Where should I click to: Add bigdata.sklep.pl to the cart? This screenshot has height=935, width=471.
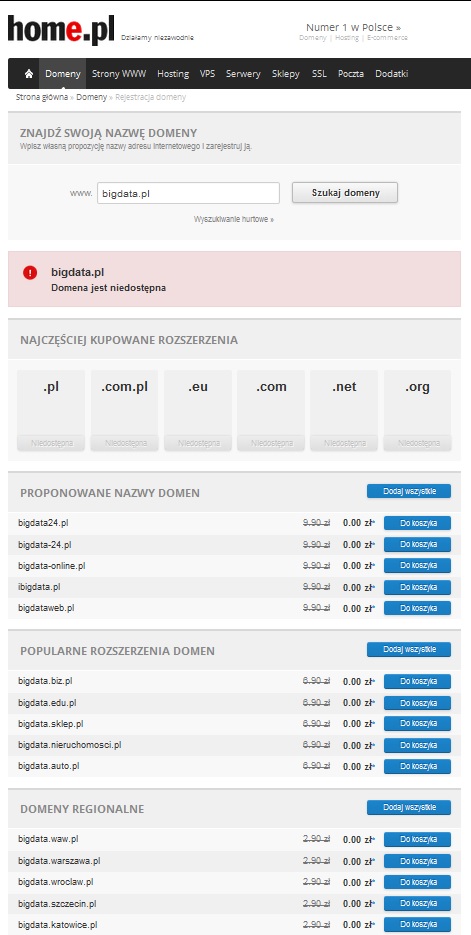tap(417, 724)
